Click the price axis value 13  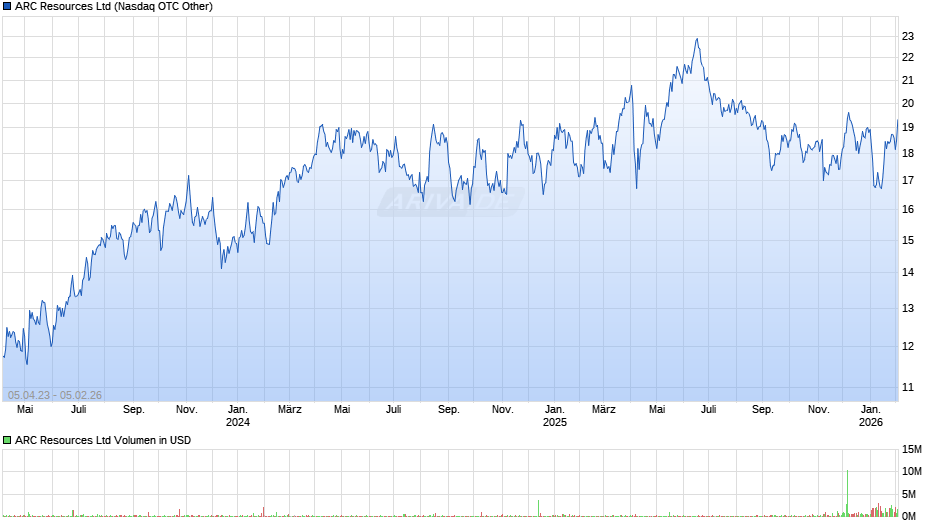point(908,308)
